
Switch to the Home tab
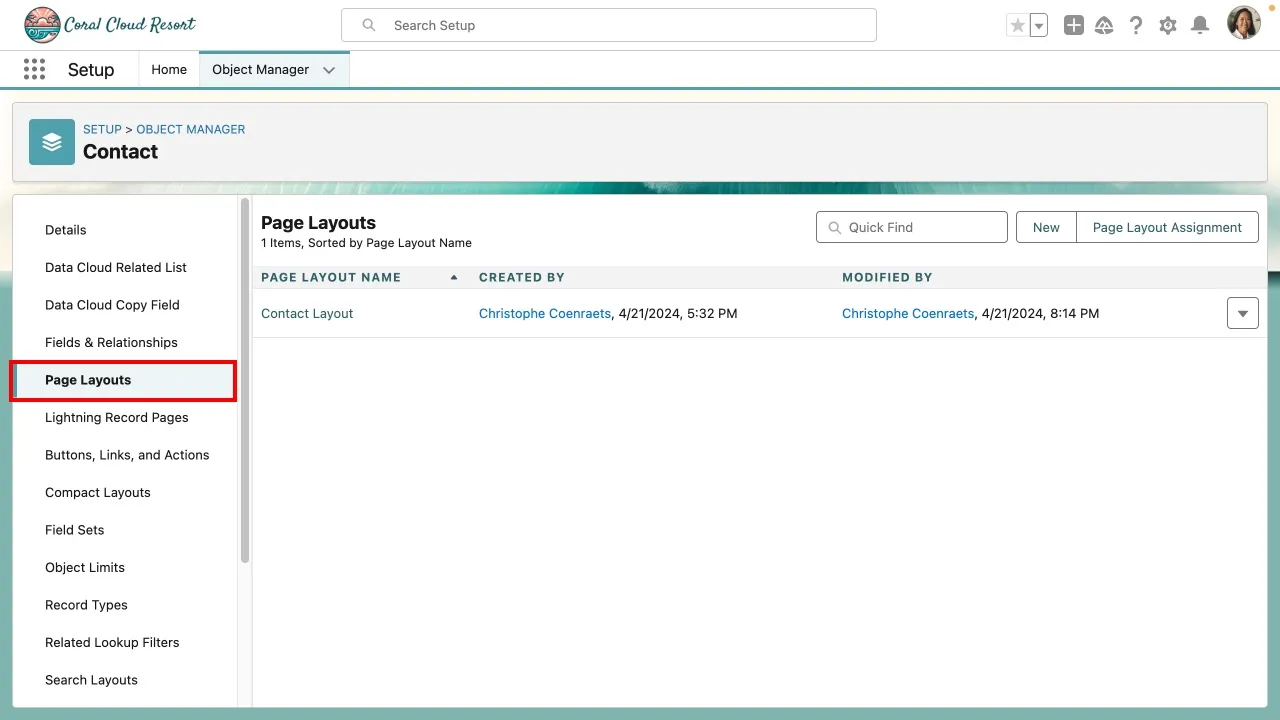(x=169, y=69)
